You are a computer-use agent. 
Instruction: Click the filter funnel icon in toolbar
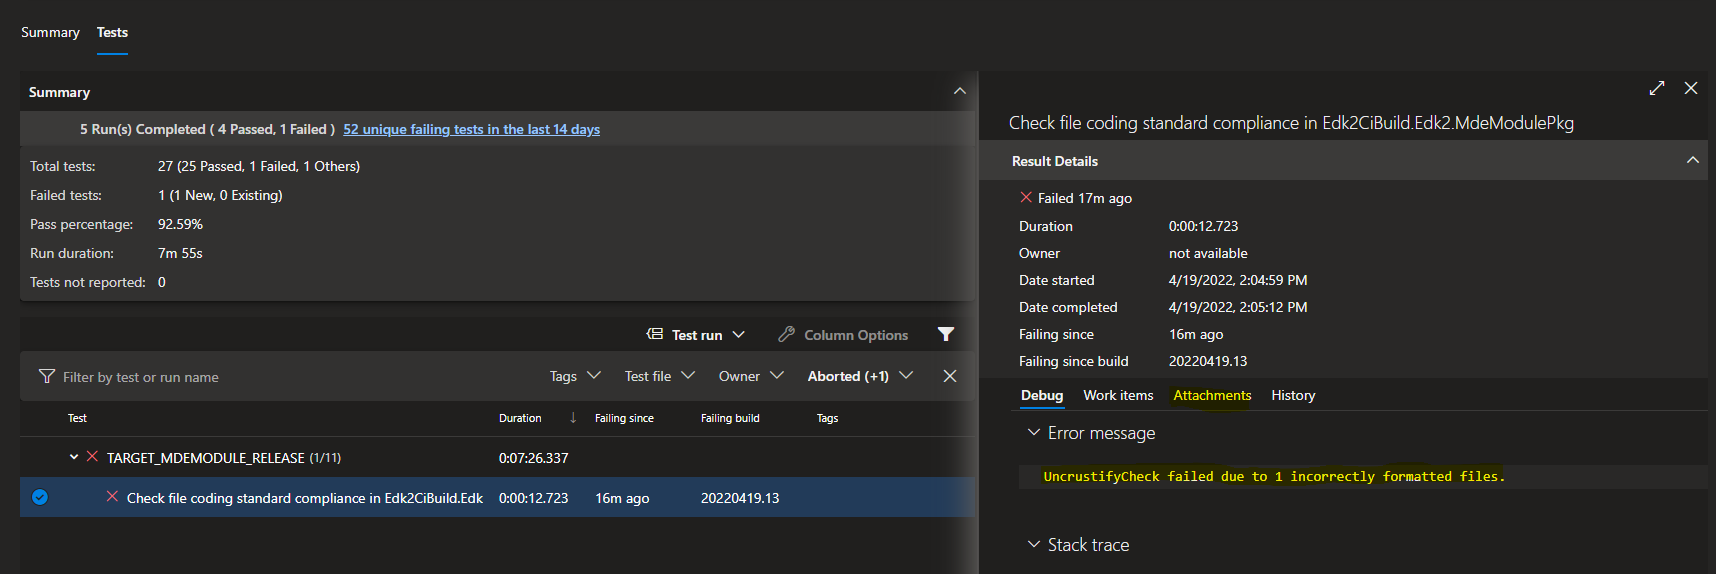[x=945, y=335]
